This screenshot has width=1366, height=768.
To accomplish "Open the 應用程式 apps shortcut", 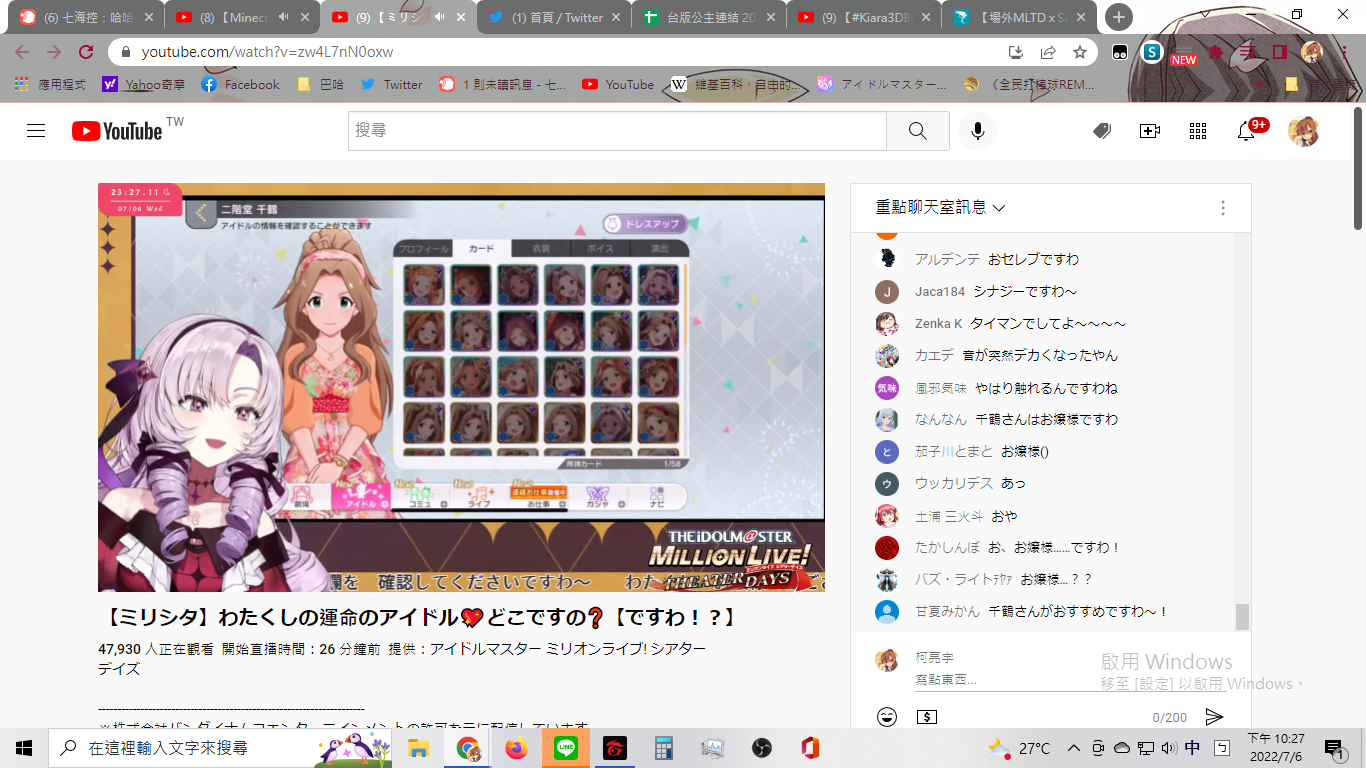I will tap(50, 85).
